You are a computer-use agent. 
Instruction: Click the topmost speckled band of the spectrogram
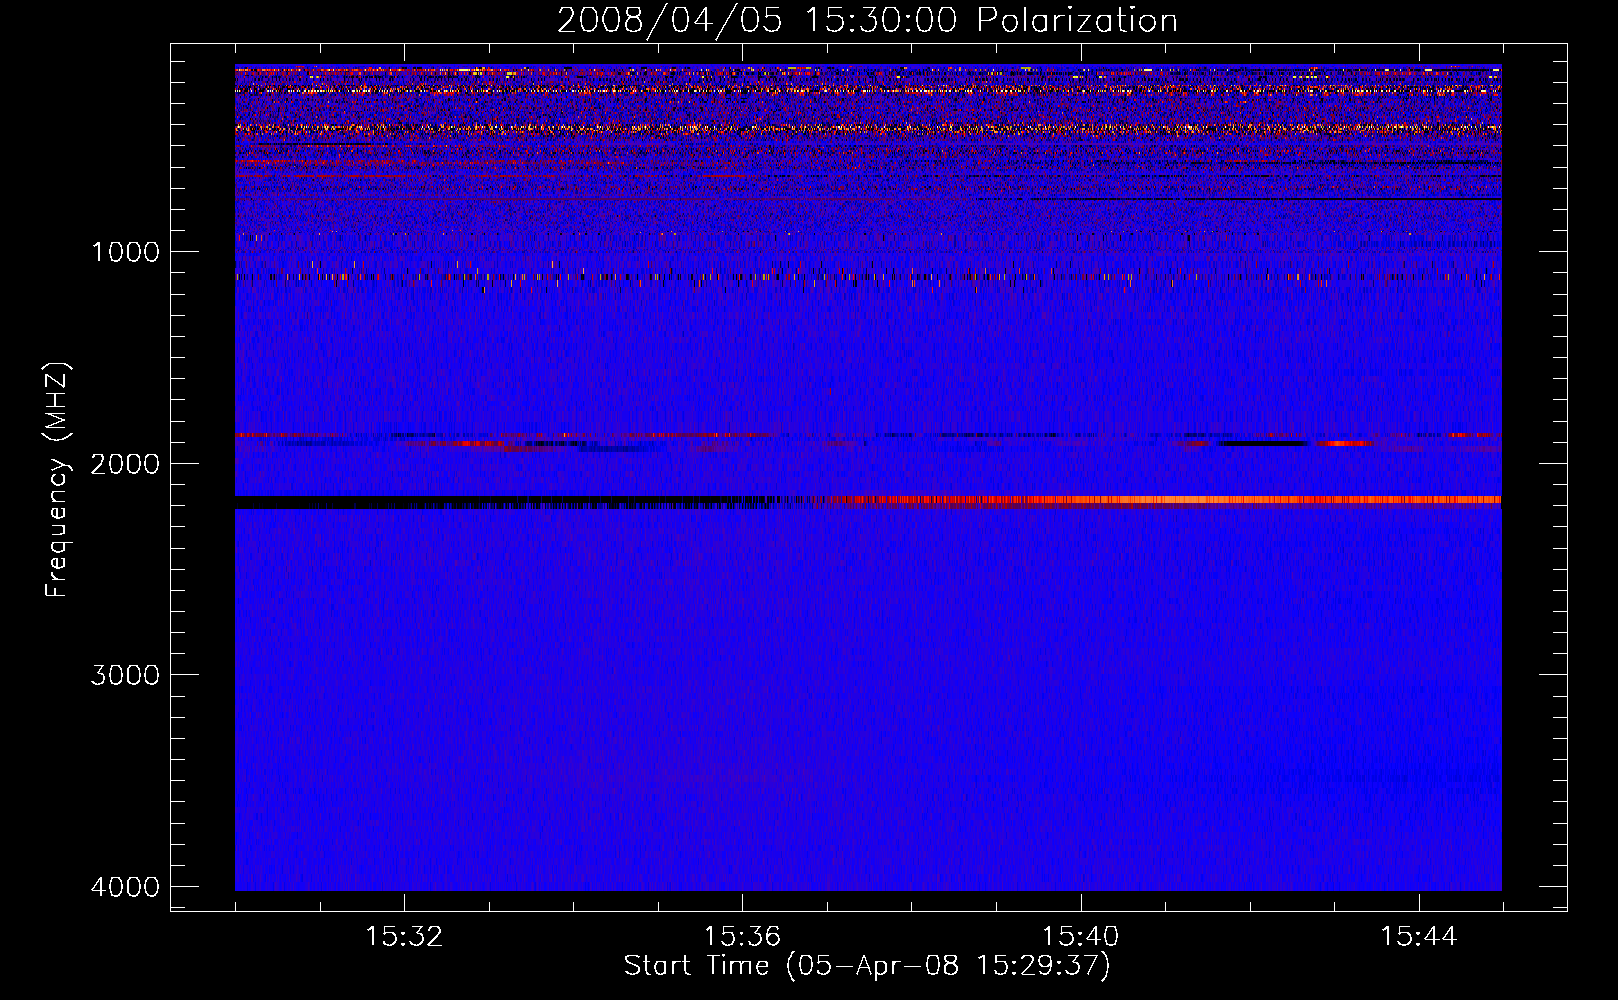coord(866,71)
